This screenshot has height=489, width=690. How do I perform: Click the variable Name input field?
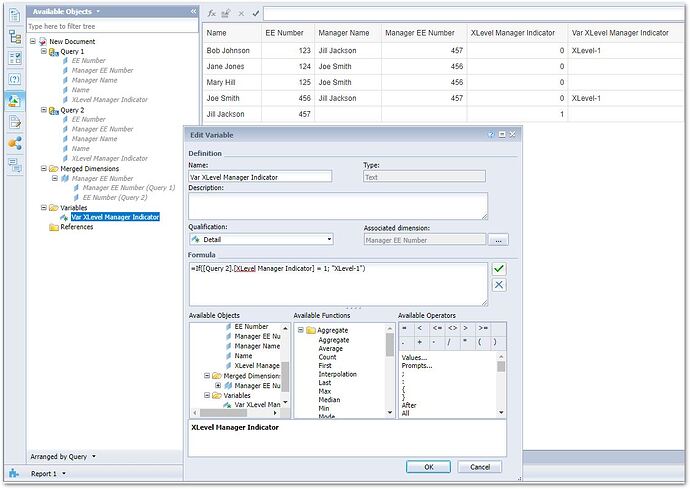tap(260, 176)
